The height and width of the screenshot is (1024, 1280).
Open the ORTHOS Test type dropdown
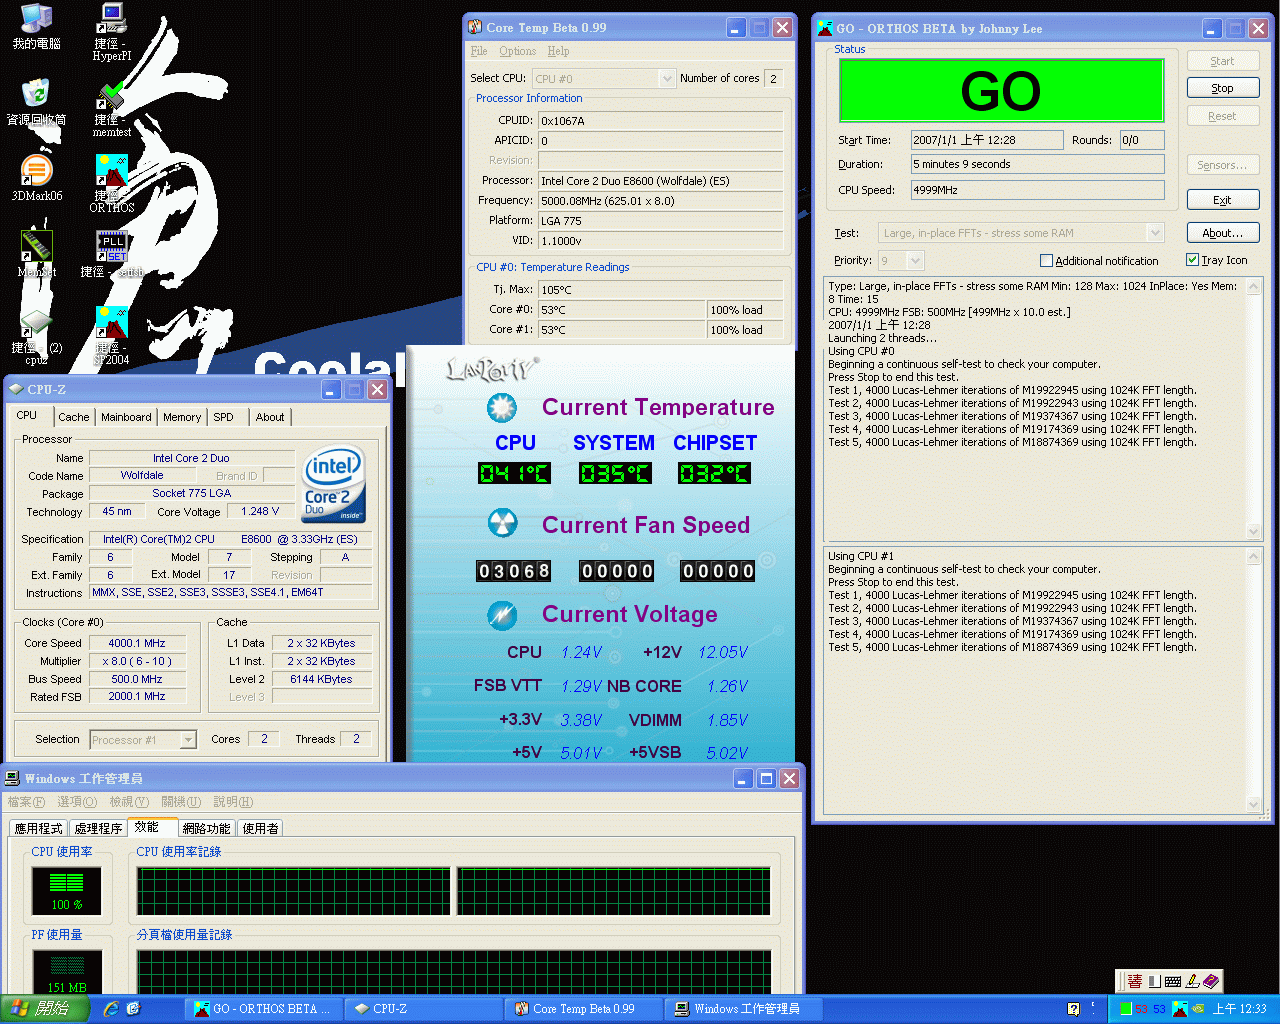(1155, 233)
